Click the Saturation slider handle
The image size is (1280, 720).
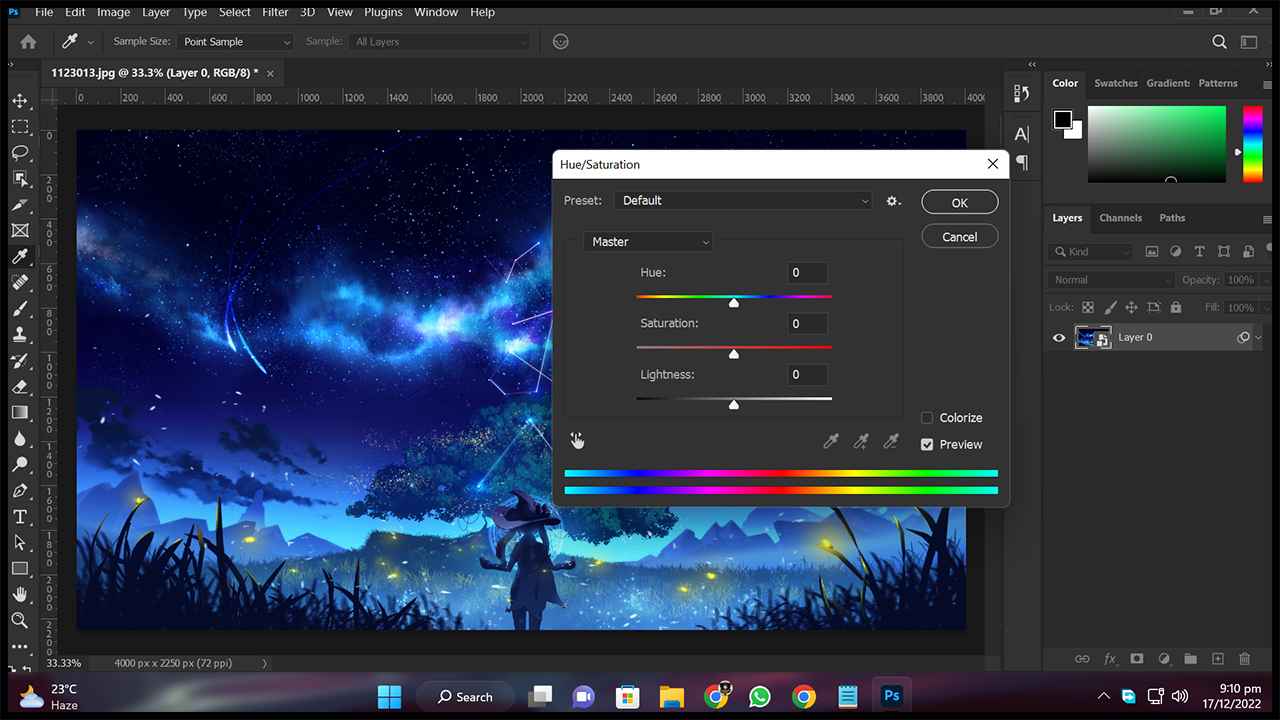click(734, 353)
